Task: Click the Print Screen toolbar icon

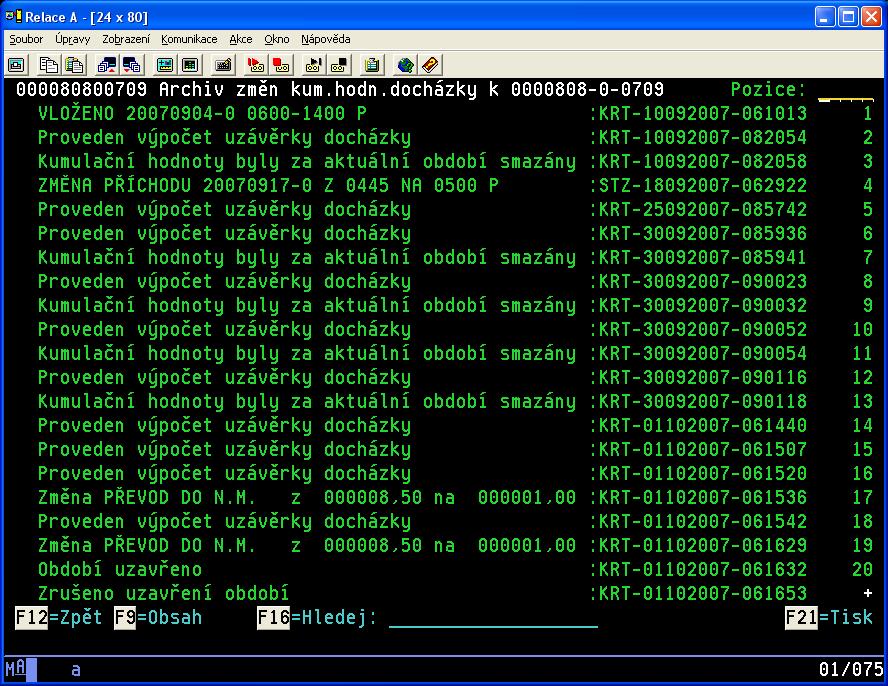Action: tap(17, 65)
